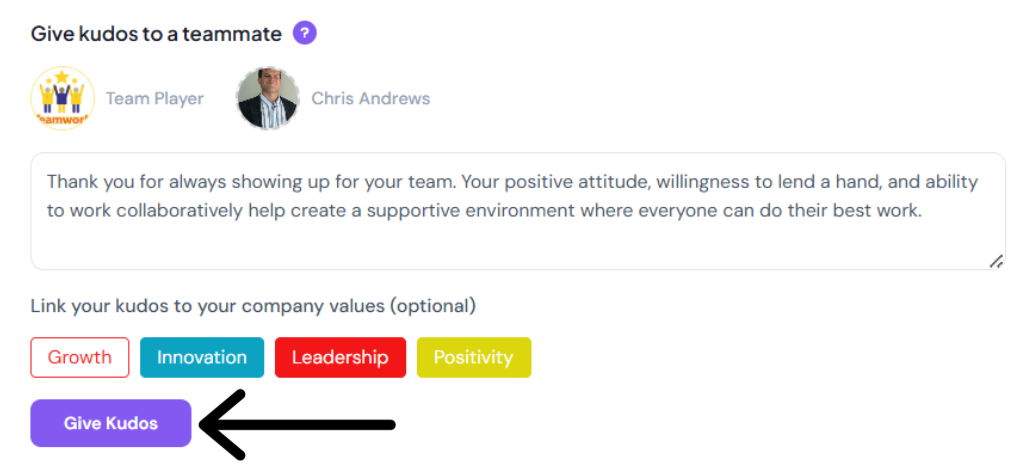Screen dimensions: 1021x469
Task: Toggle the Innovation company value tag
Action: pyautogui.click(x=202, y=357)
